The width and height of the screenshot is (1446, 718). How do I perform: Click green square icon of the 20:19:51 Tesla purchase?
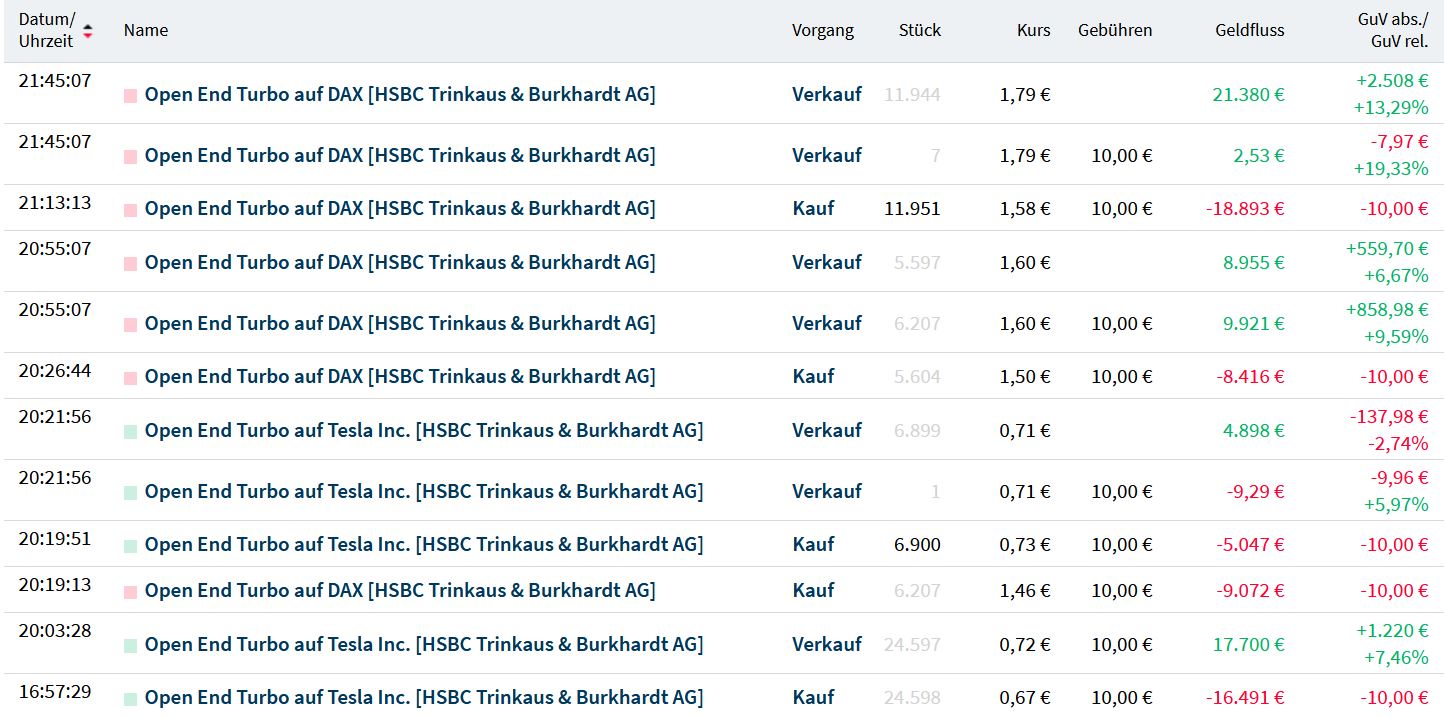[130, 545]
